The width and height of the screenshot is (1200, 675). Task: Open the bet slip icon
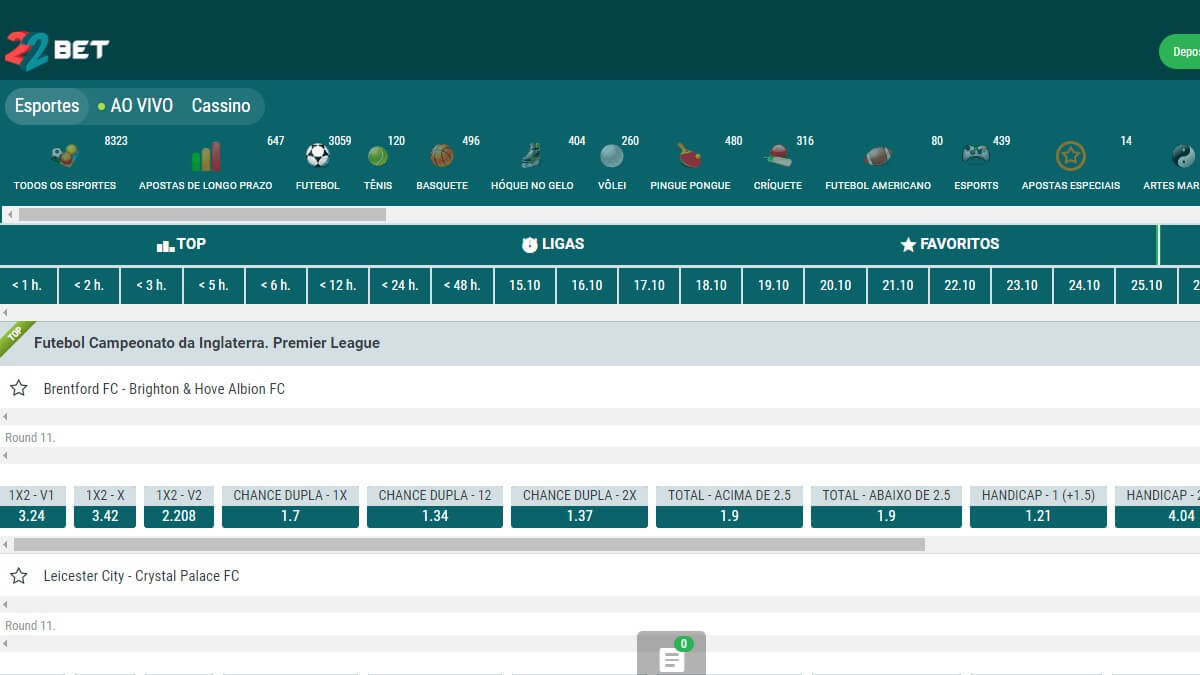click(x=672, y=656)
